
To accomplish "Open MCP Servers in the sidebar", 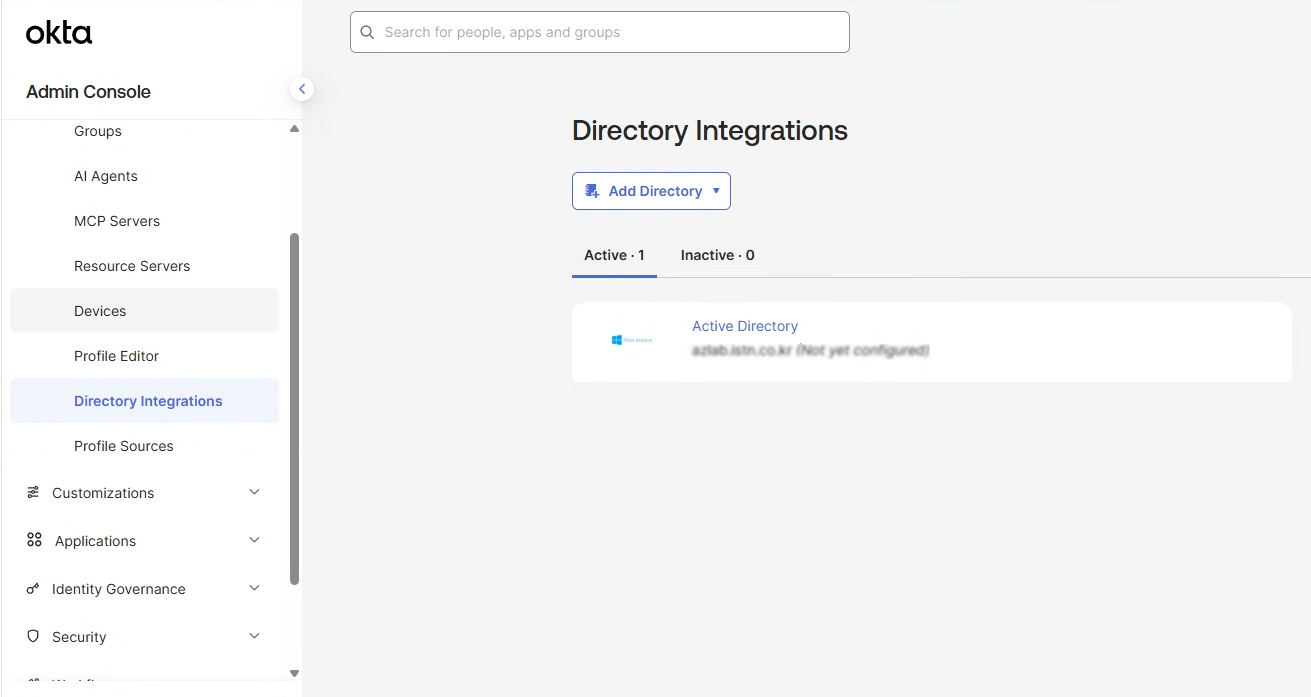I will click(x=117, y=221).
